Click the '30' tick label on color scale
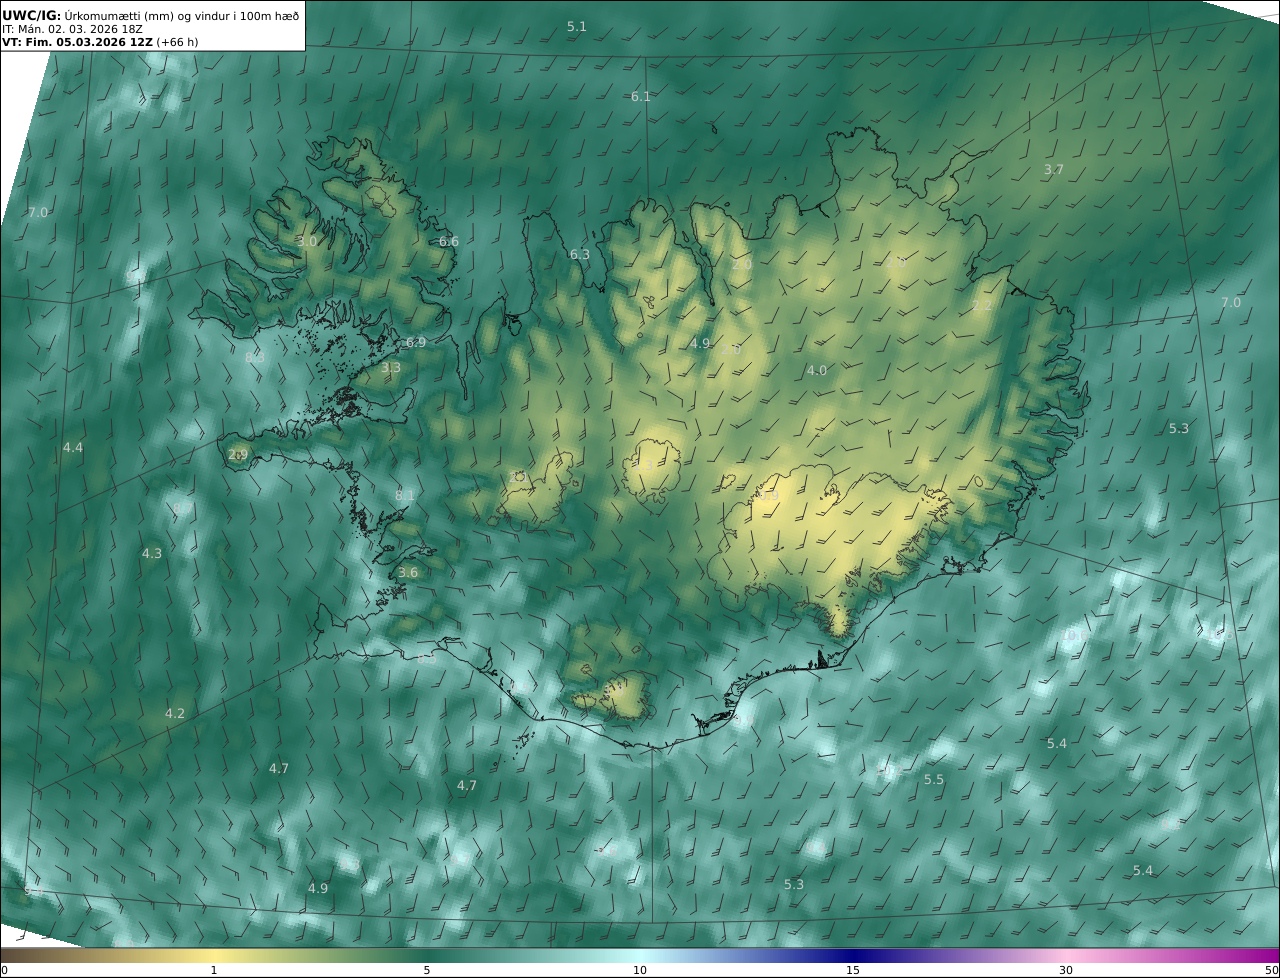This screenshot has width=1280, height=978. [x=1066, y=970]
